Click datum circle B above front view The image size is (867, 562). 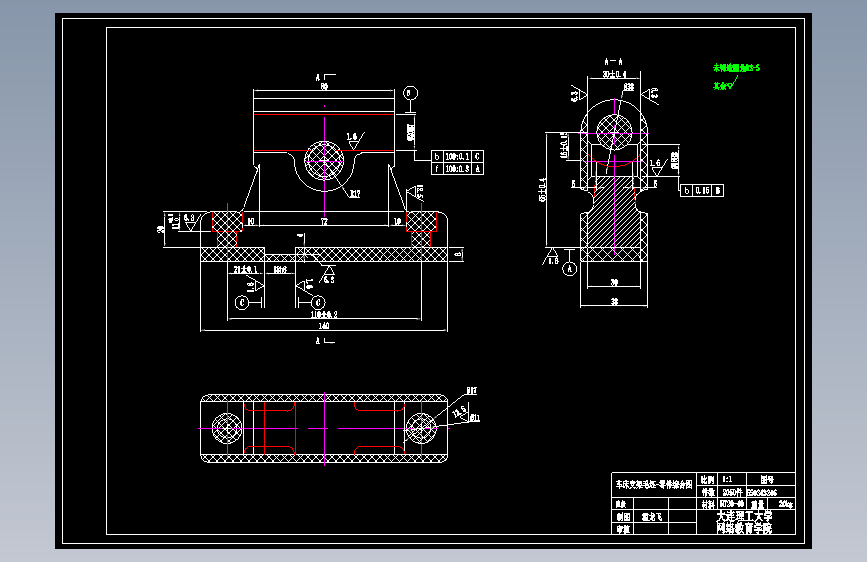coord(410,93)
